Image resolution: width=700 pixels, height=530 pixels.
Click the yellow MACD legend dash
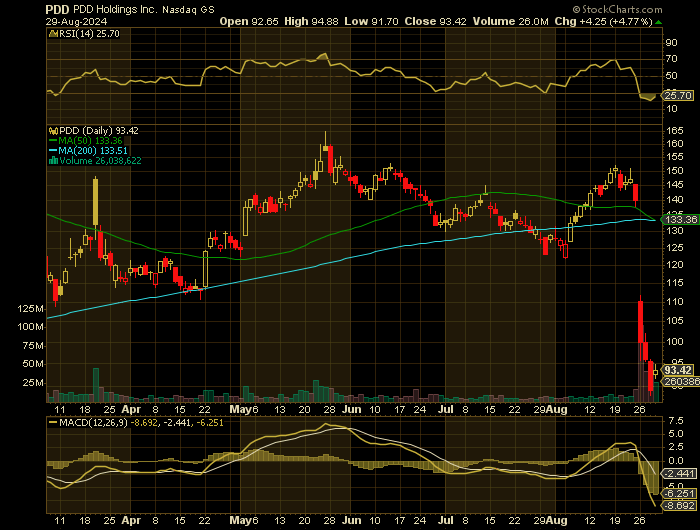click(x=53, y=422)
